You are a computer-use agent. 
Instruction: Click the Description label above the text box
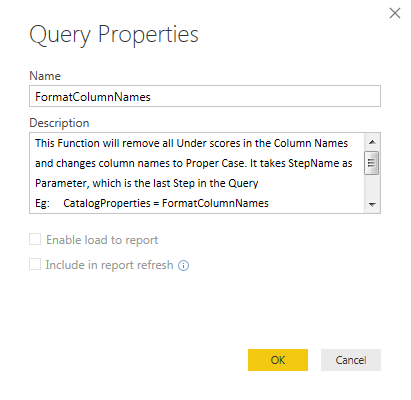click(x=59, y=123)
